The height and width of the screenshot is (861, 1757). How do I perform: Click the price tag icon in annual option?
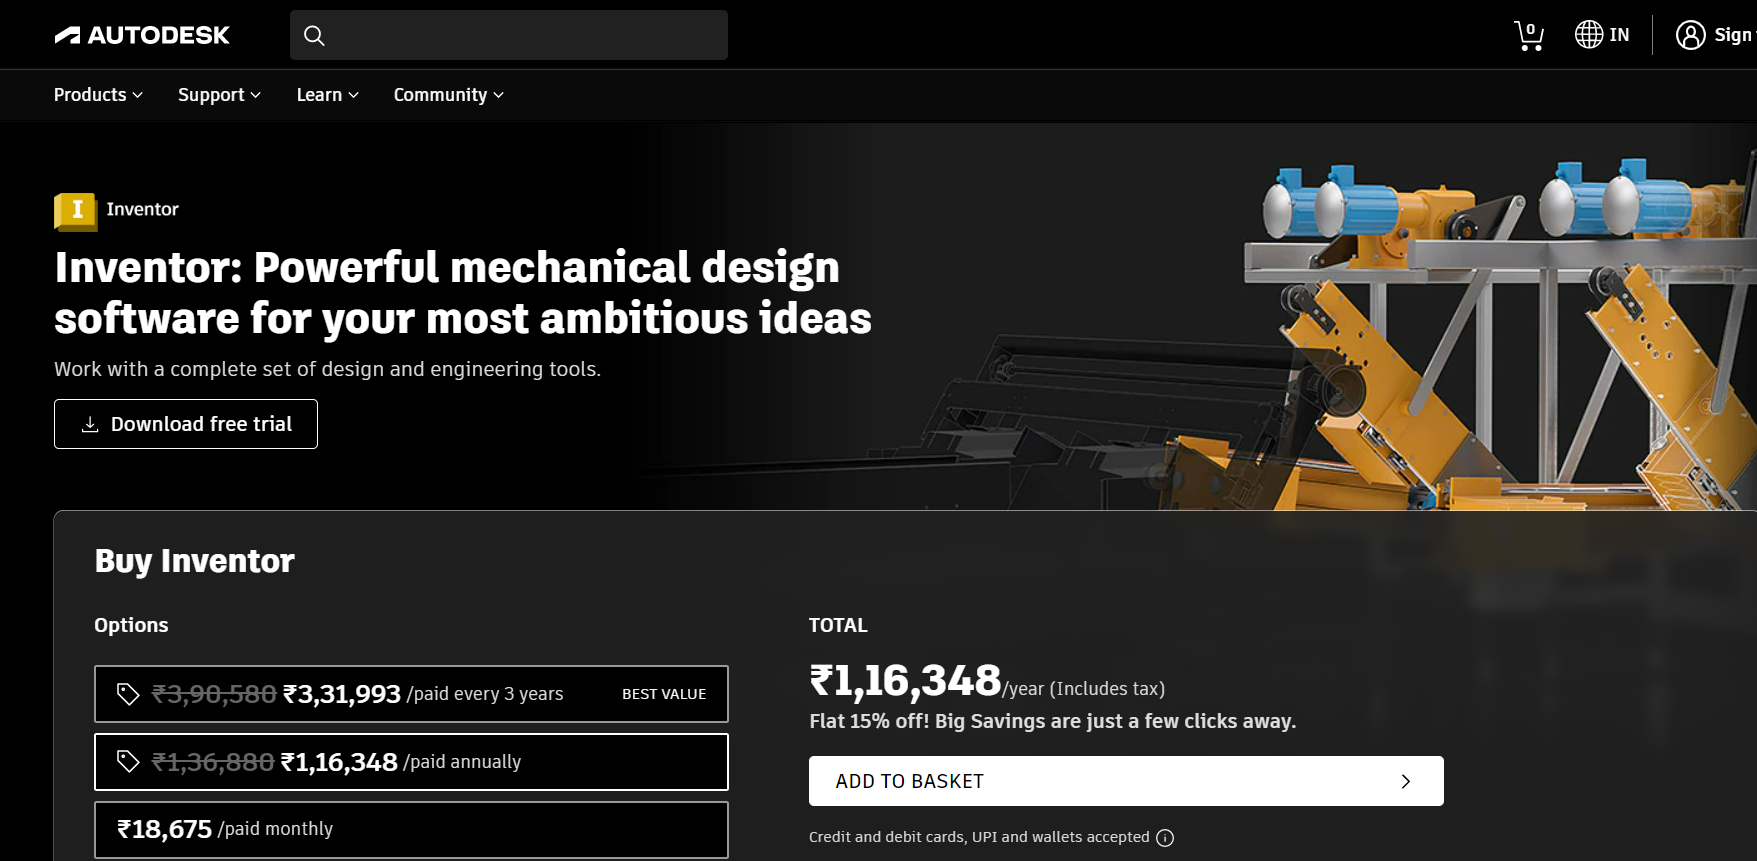128,762
